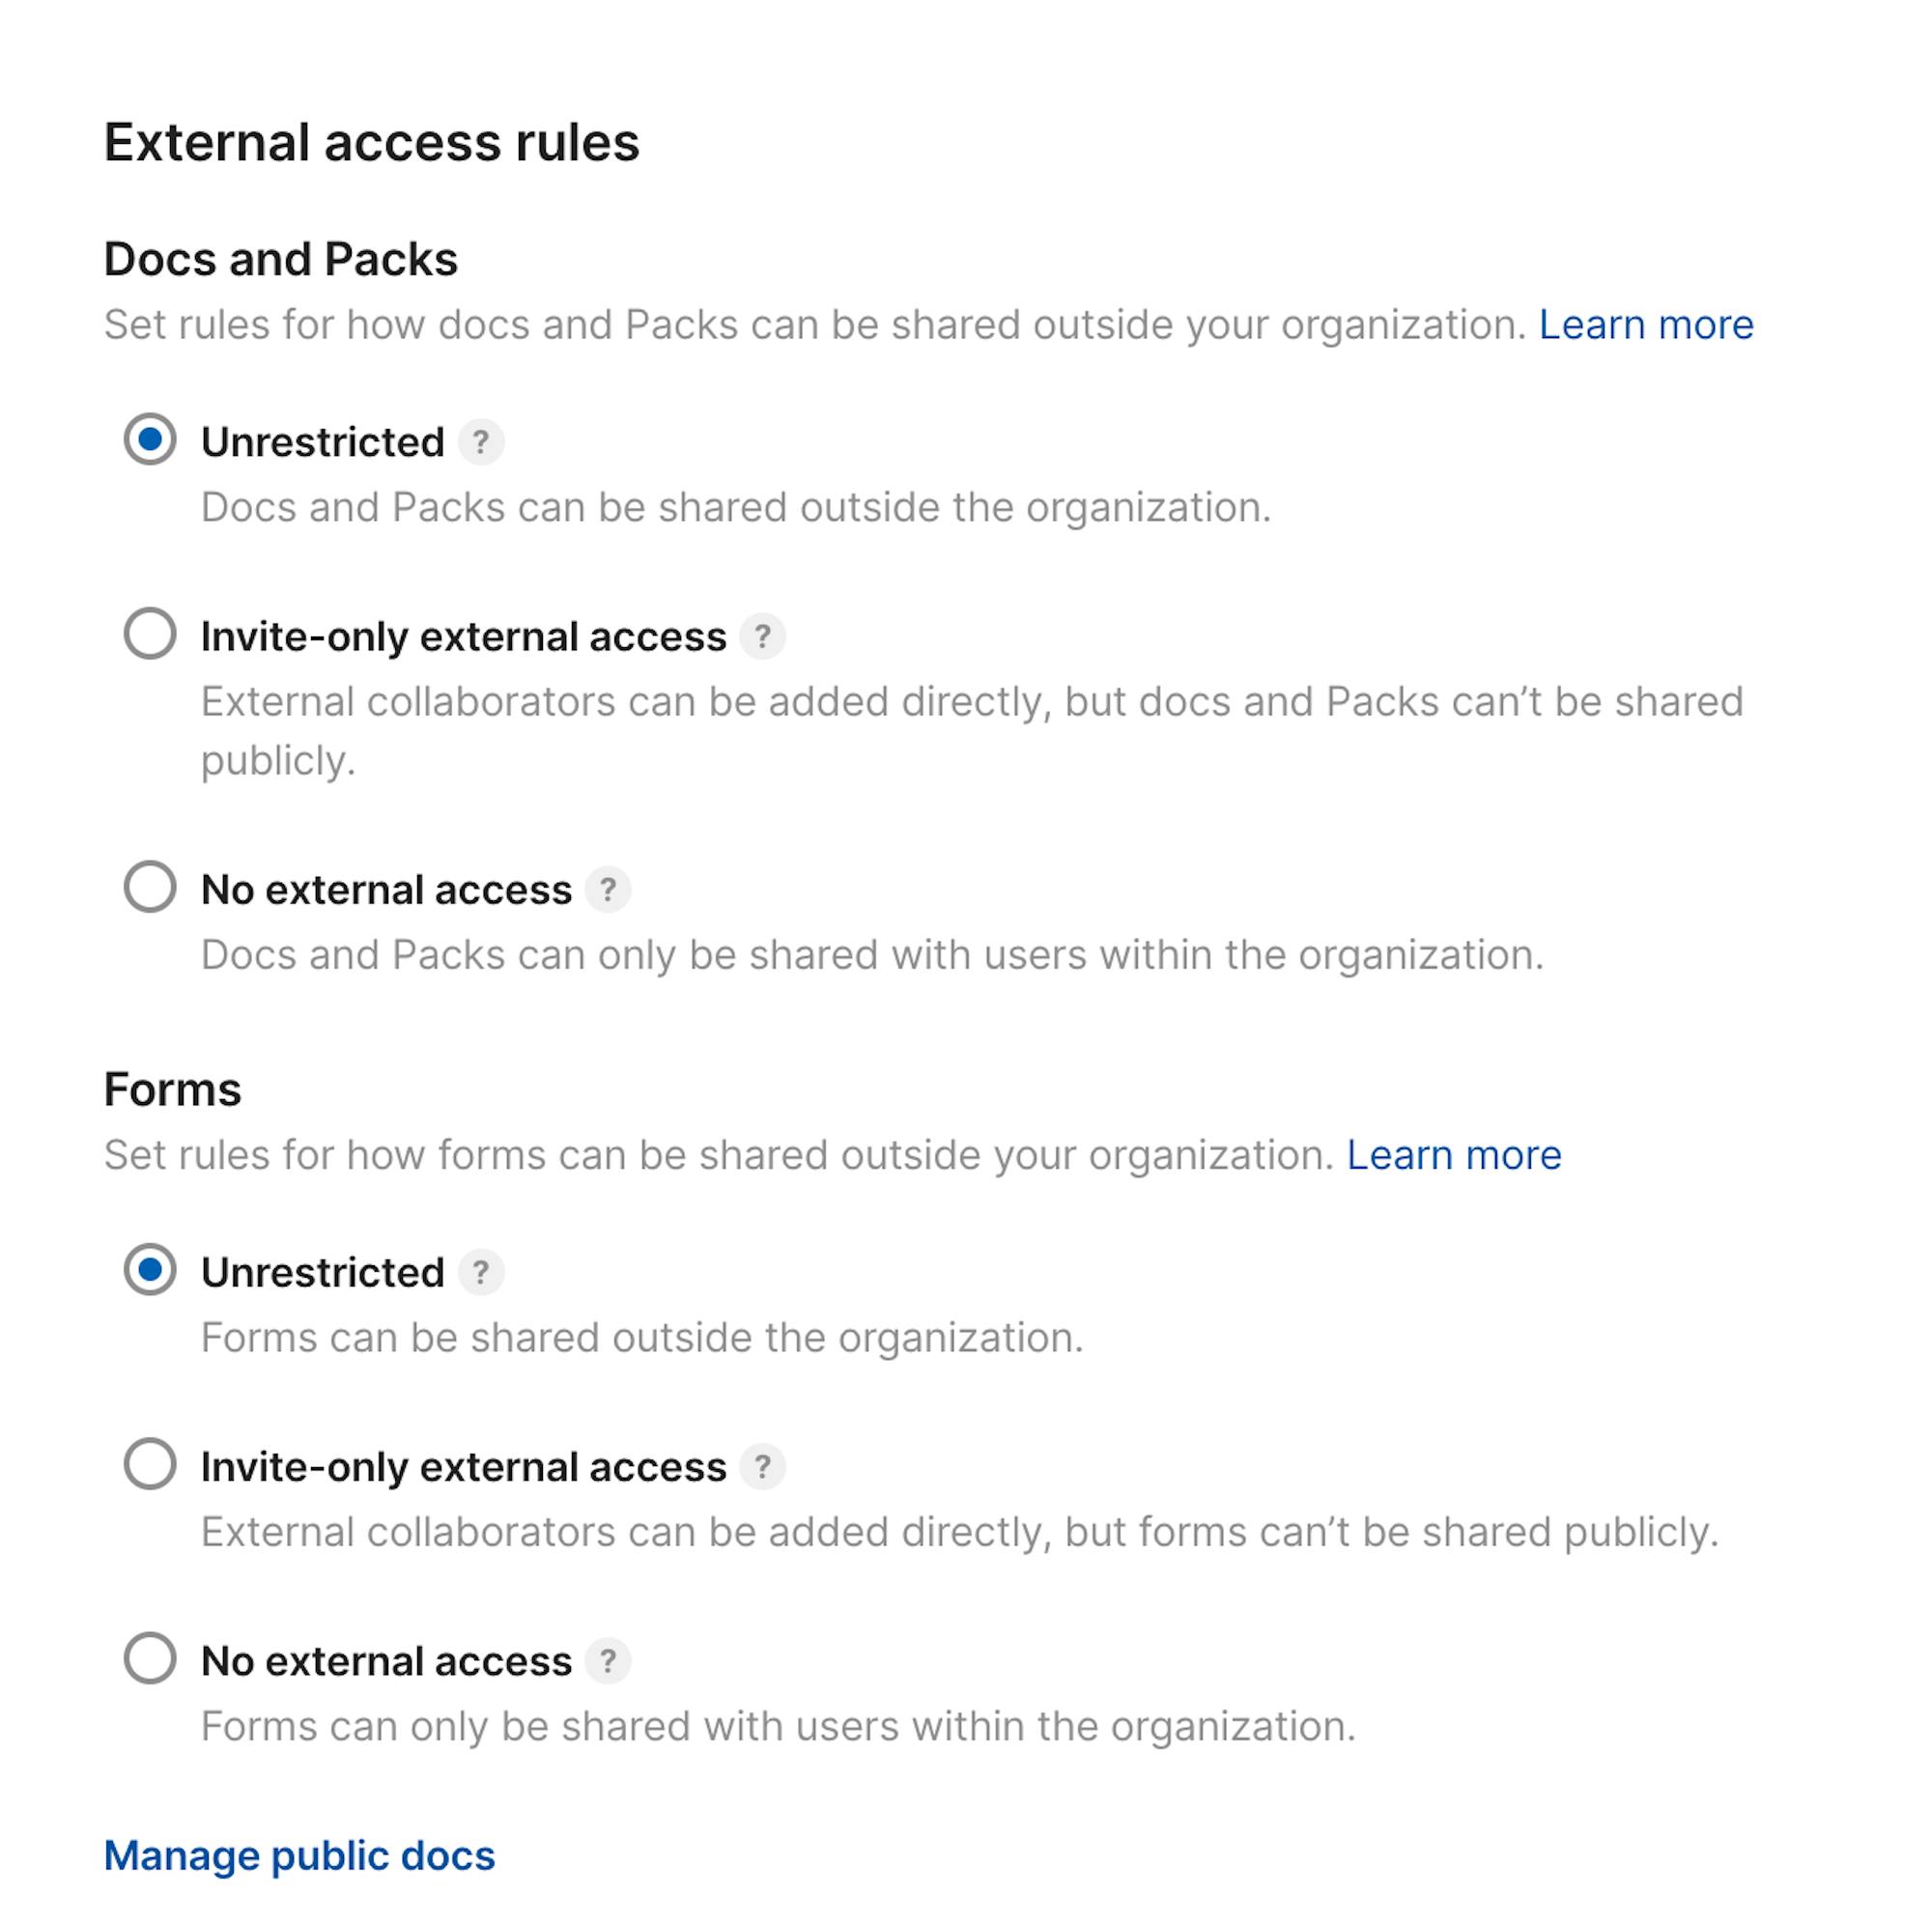Click description 'Docs and Packs can only be shared with users'
This screenshot has width=1932, height=1923.
click(x=873, y=954)
